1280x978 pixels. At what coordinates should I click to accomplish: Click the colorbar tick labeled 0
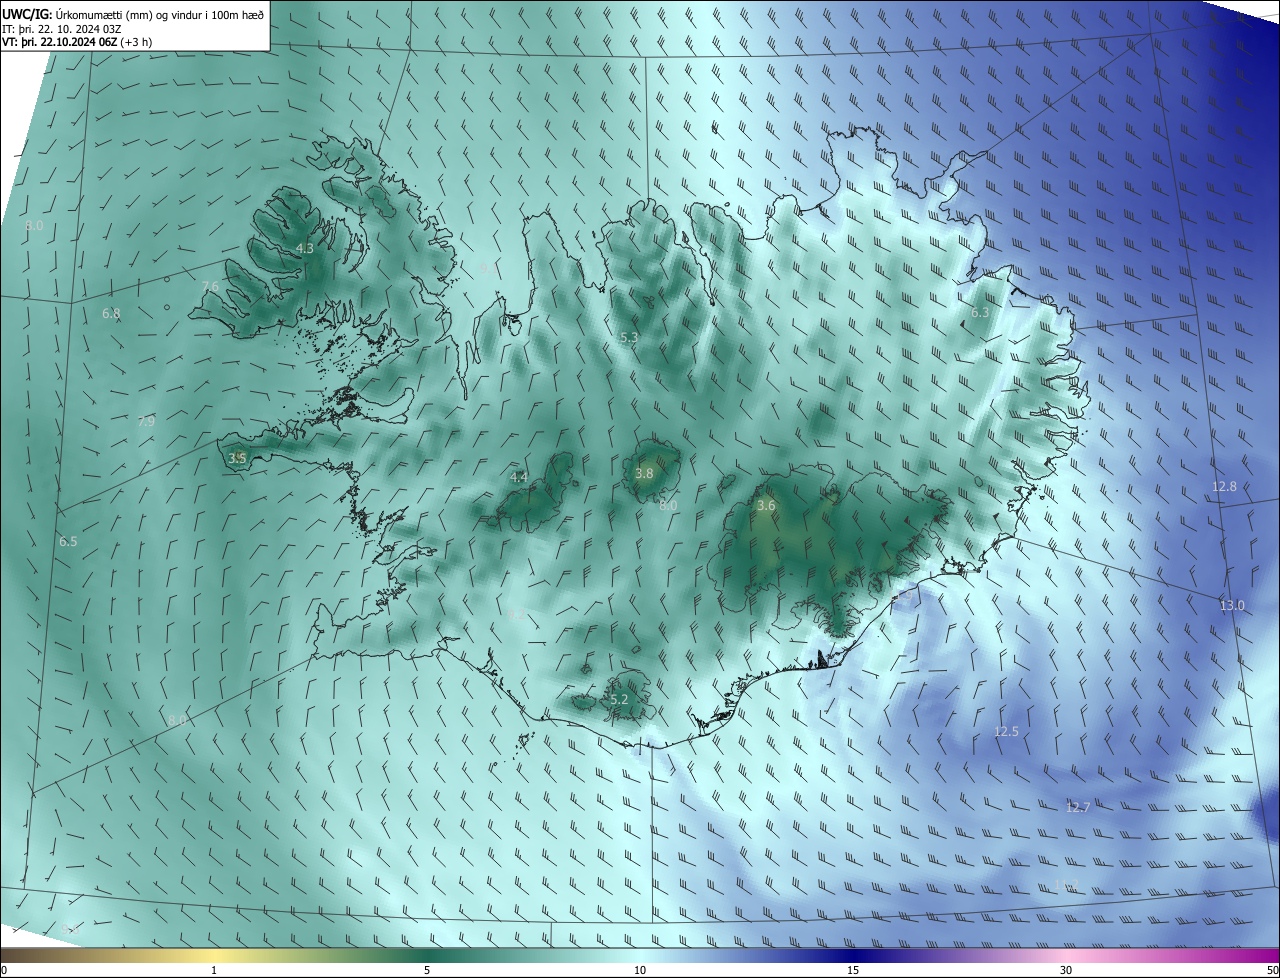tap(4, 970)
